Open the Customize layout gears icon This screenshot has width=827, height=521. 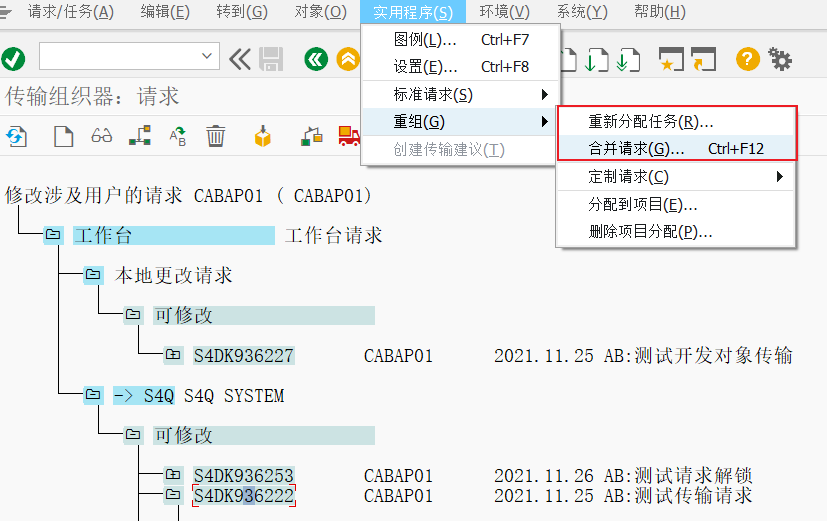click(780, 59)
